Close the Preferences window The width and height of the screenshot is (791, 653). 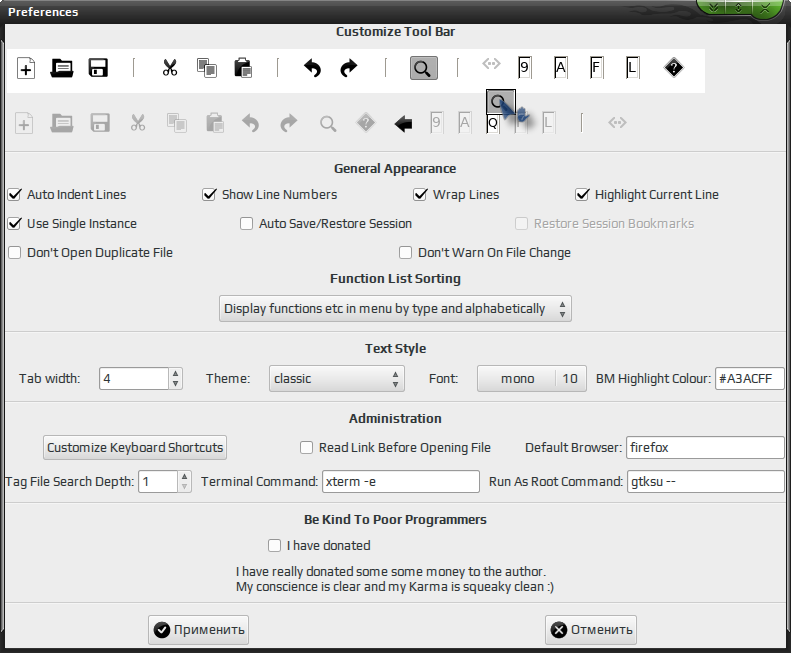click(x=765, y=8)
